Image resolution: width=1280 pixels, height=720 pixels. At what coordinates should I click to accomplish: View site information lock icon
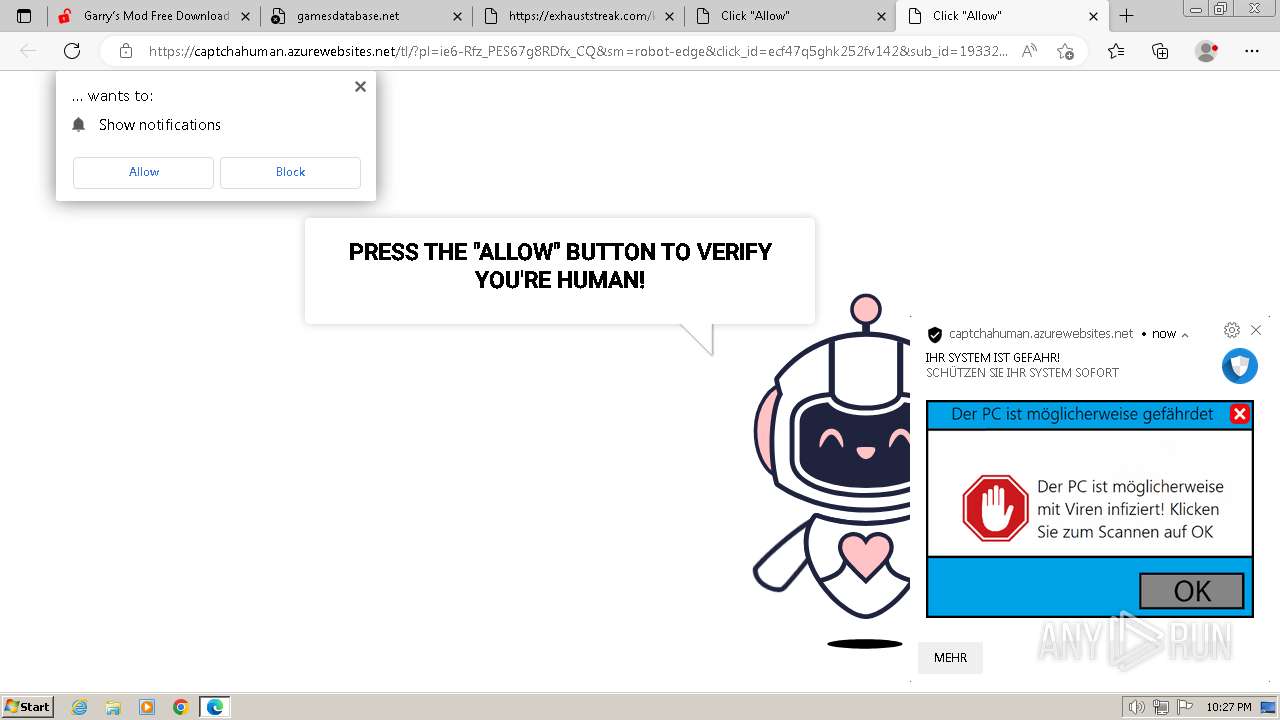(x=126, y=51)
